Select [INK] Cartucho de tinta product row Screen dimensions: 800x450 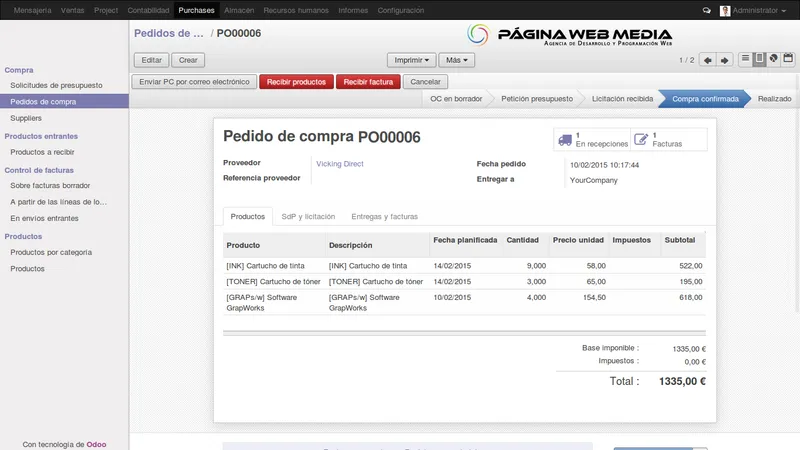click(464, 266)
